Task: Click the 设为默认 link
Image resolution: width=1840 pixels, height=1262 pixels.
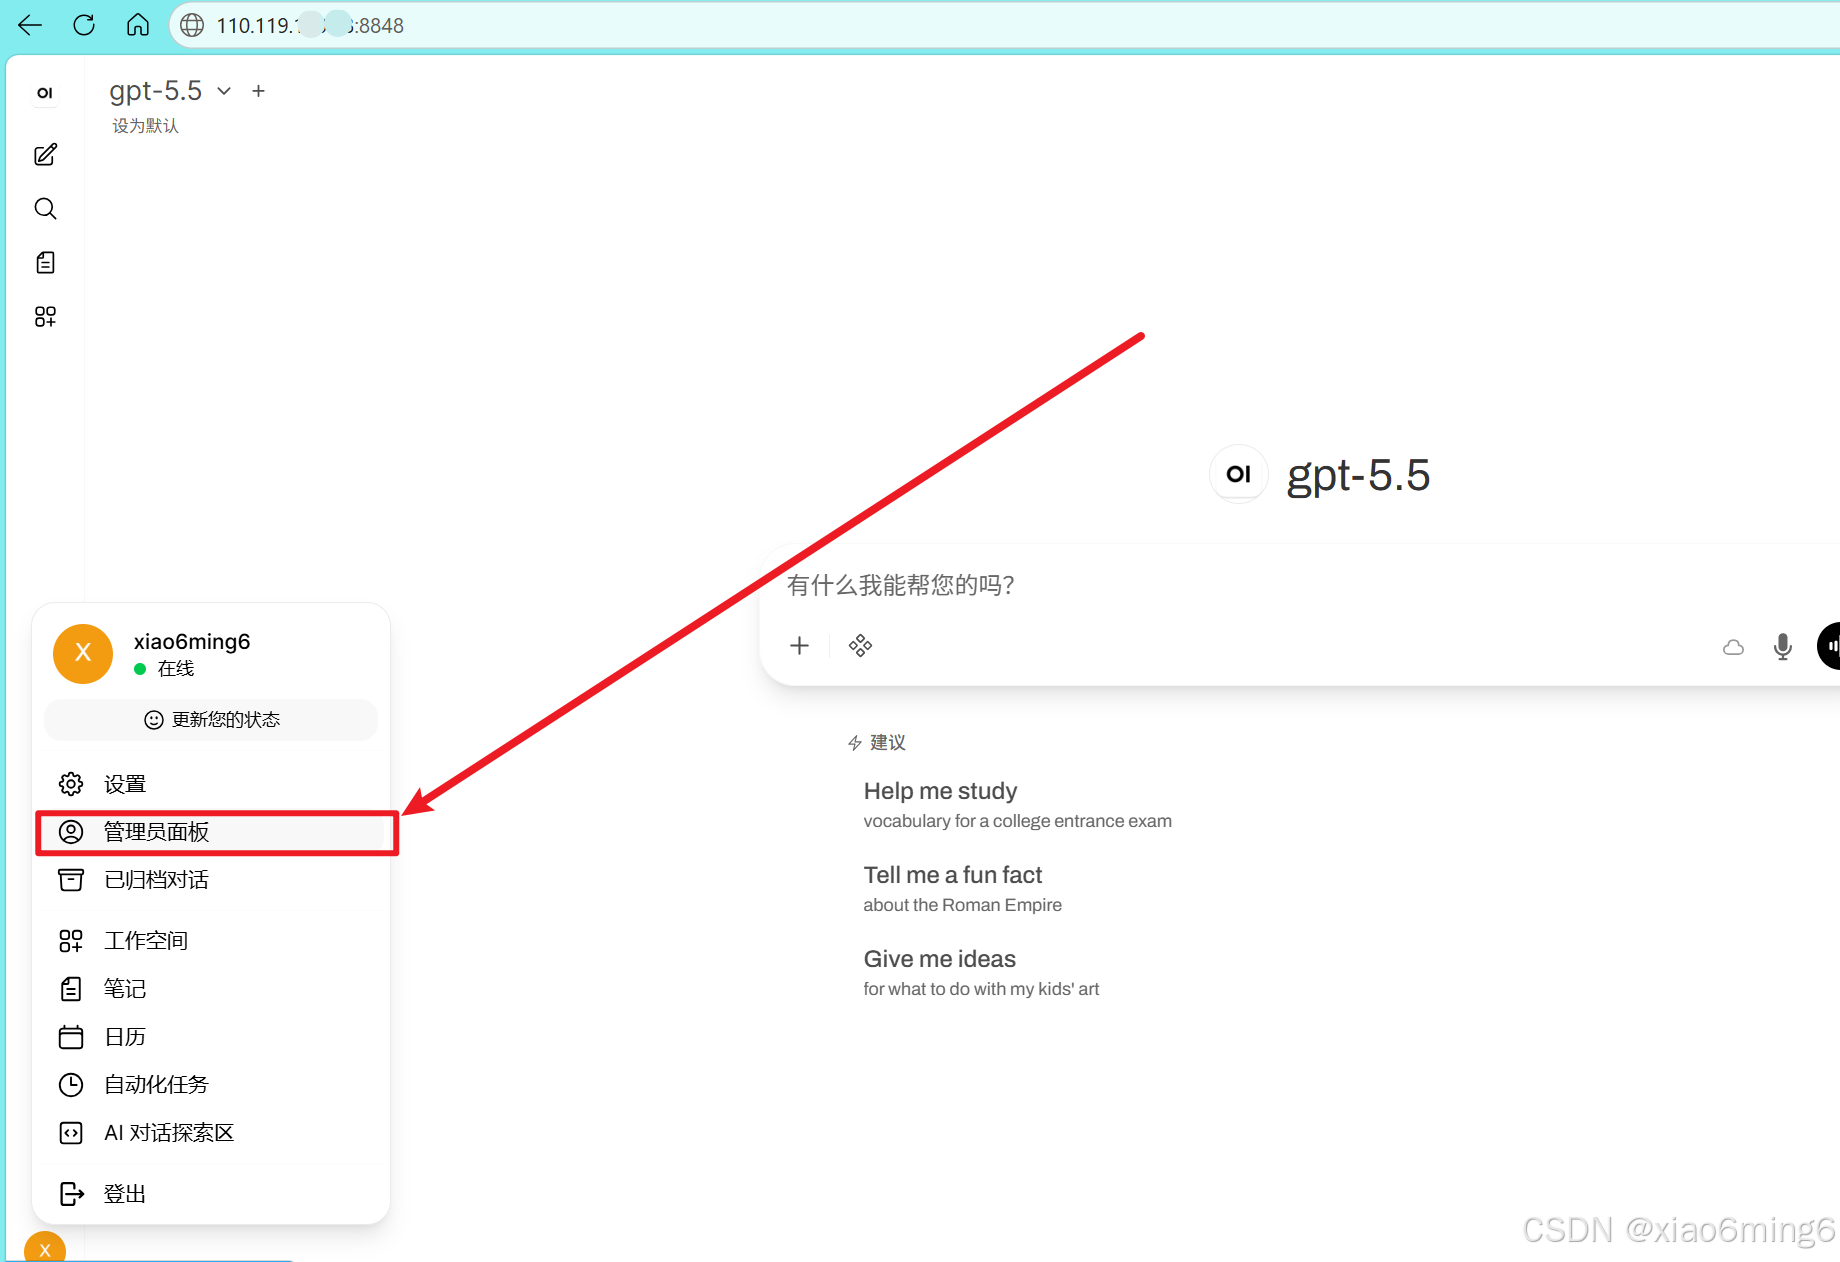Action: 145,125
